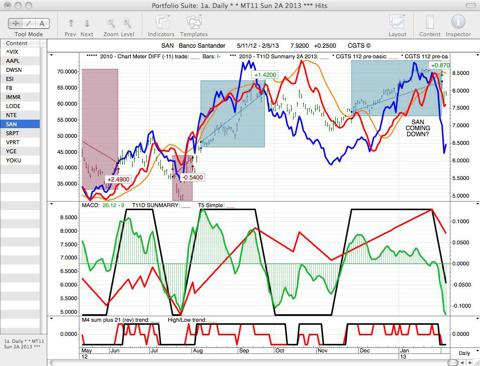The width and height of the screenshot is (480, 366).
Task: Select the crosshair tool mode
Action: [x=16, y=23]
